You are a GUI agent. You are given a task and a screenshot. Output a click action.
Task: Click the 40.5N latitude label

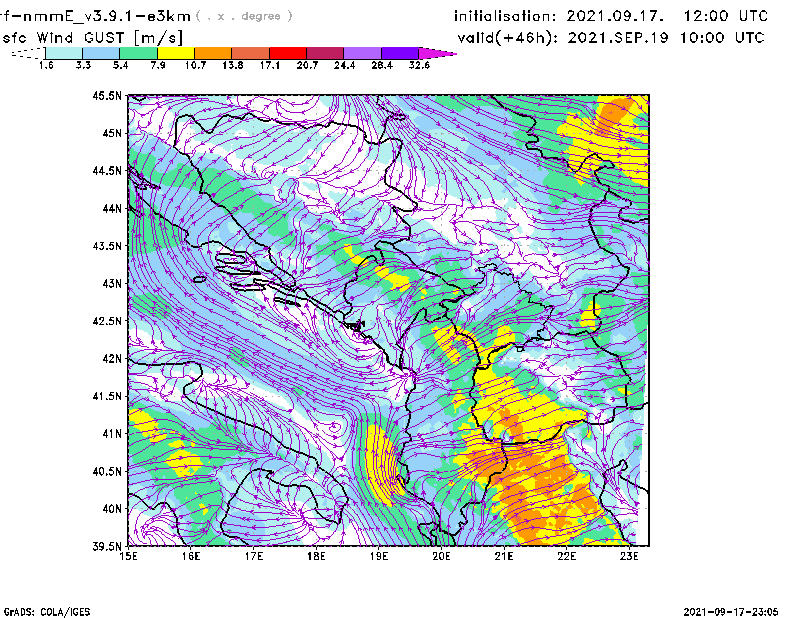tap(107, 471)
